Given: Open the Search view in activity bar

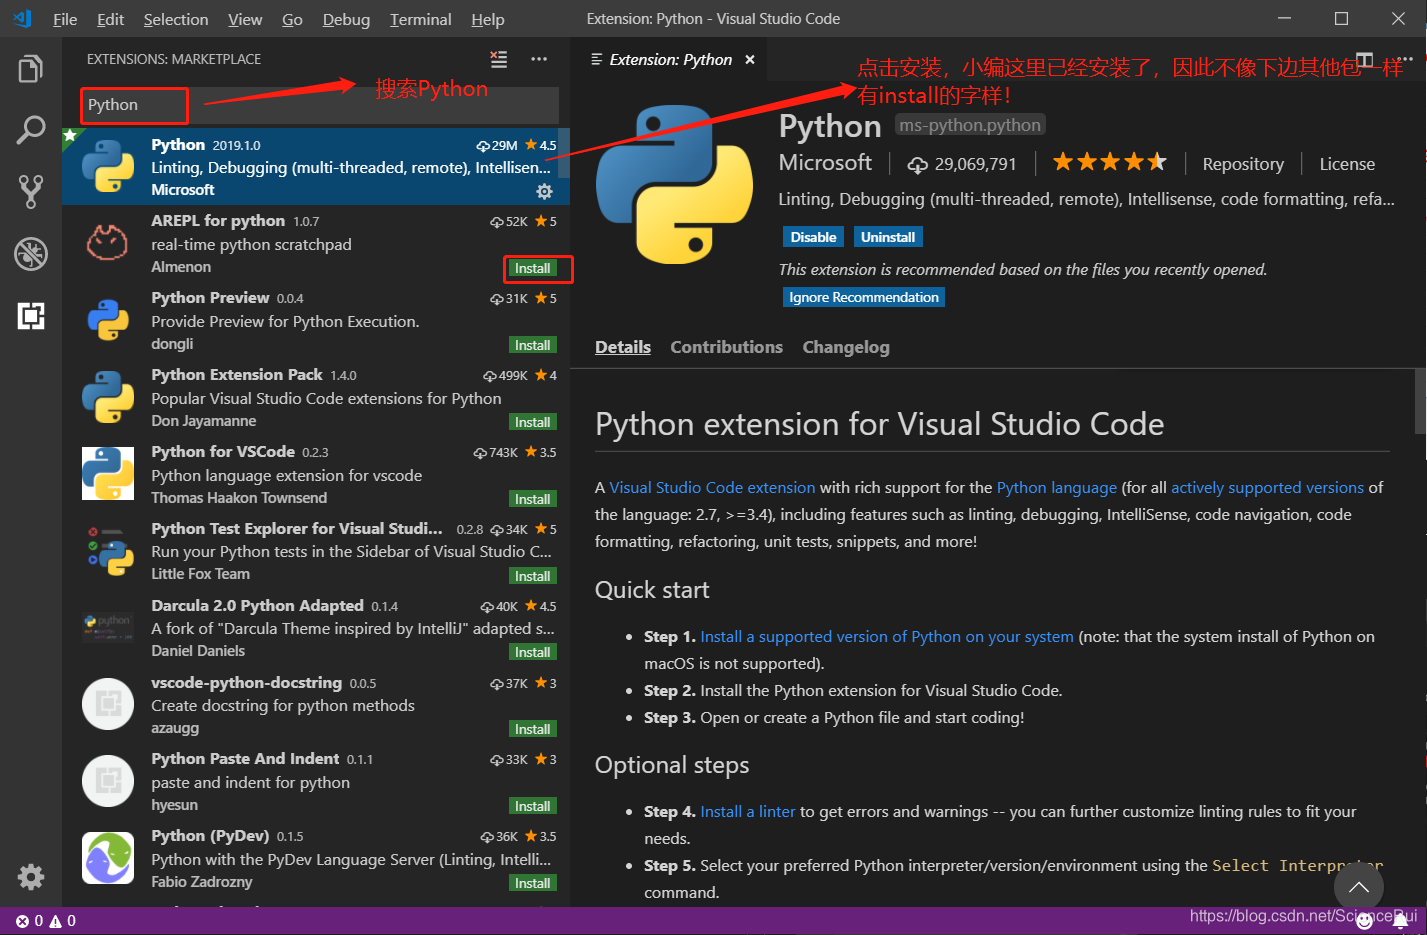Looking at the screenshot, I should pyautogui.click(x=31, y=130).
